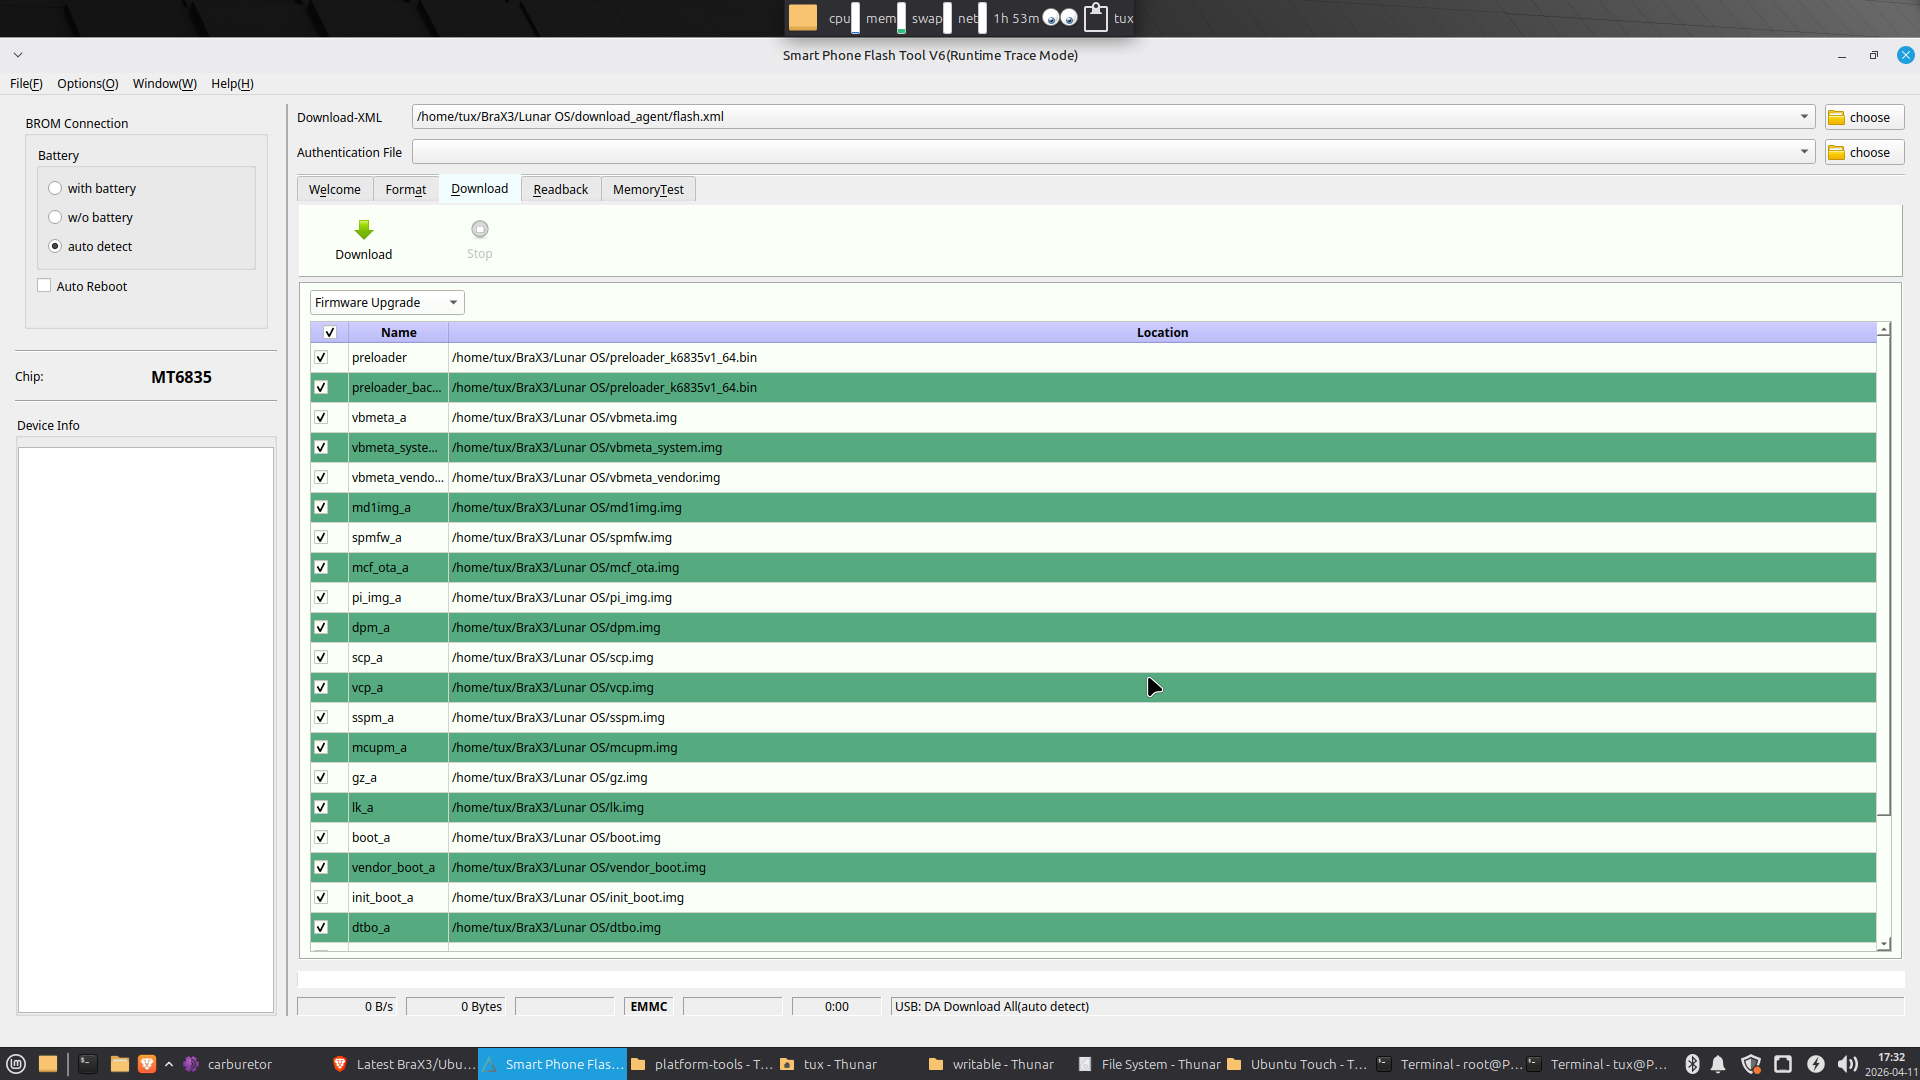Open Bluetooth icon in system tray
The height and width of the screenshot is (1080, 1920).
pos(1692,1064)
